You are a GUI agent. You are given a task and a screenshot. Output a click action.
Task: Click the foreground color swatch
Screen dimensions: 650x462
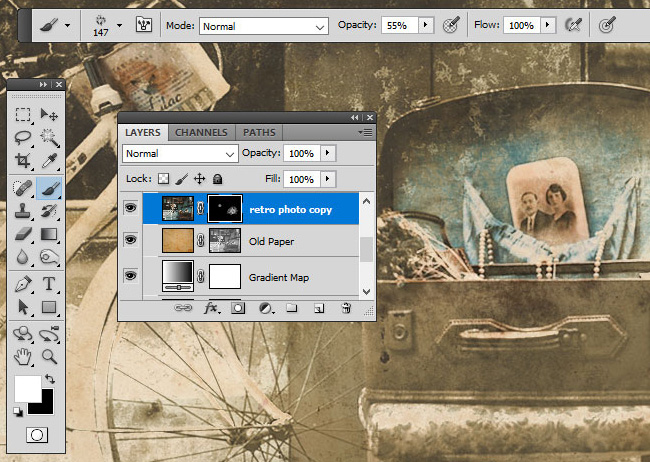pyautogui.click(x=25, y=386)
